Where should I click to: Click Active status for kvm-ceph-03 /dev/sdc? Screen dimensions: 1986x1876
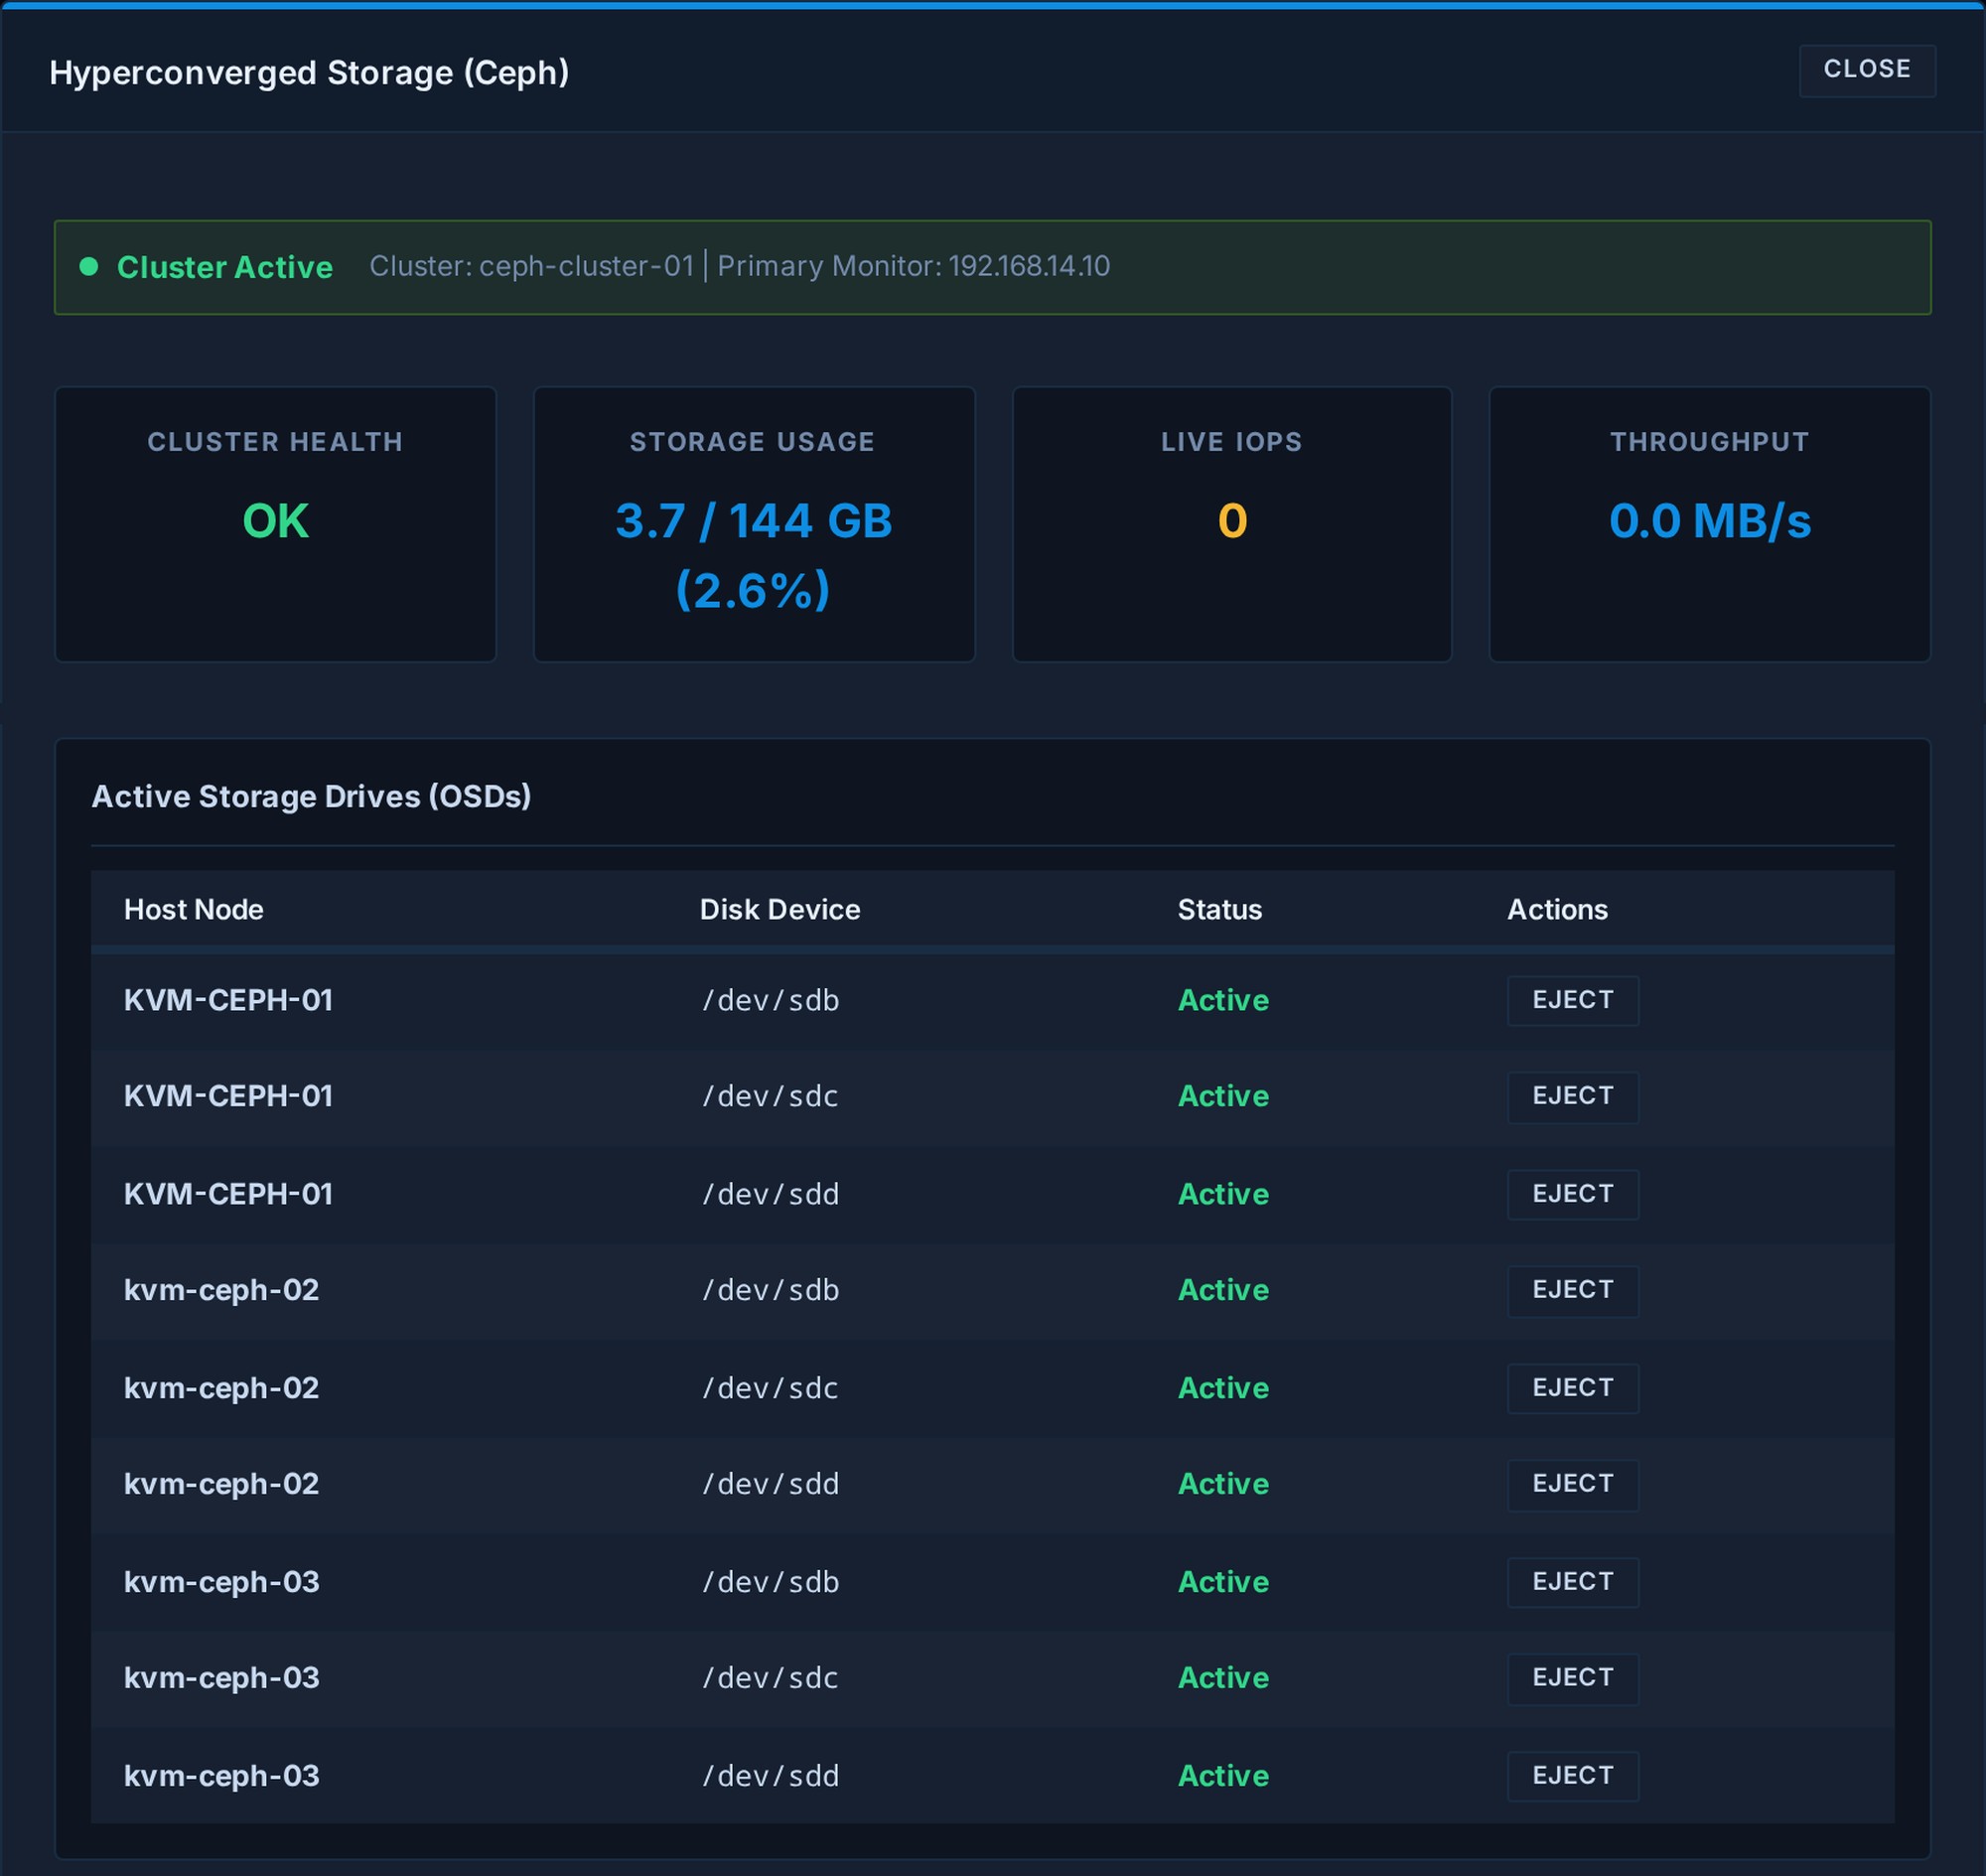click(x=1223, y=1679)
